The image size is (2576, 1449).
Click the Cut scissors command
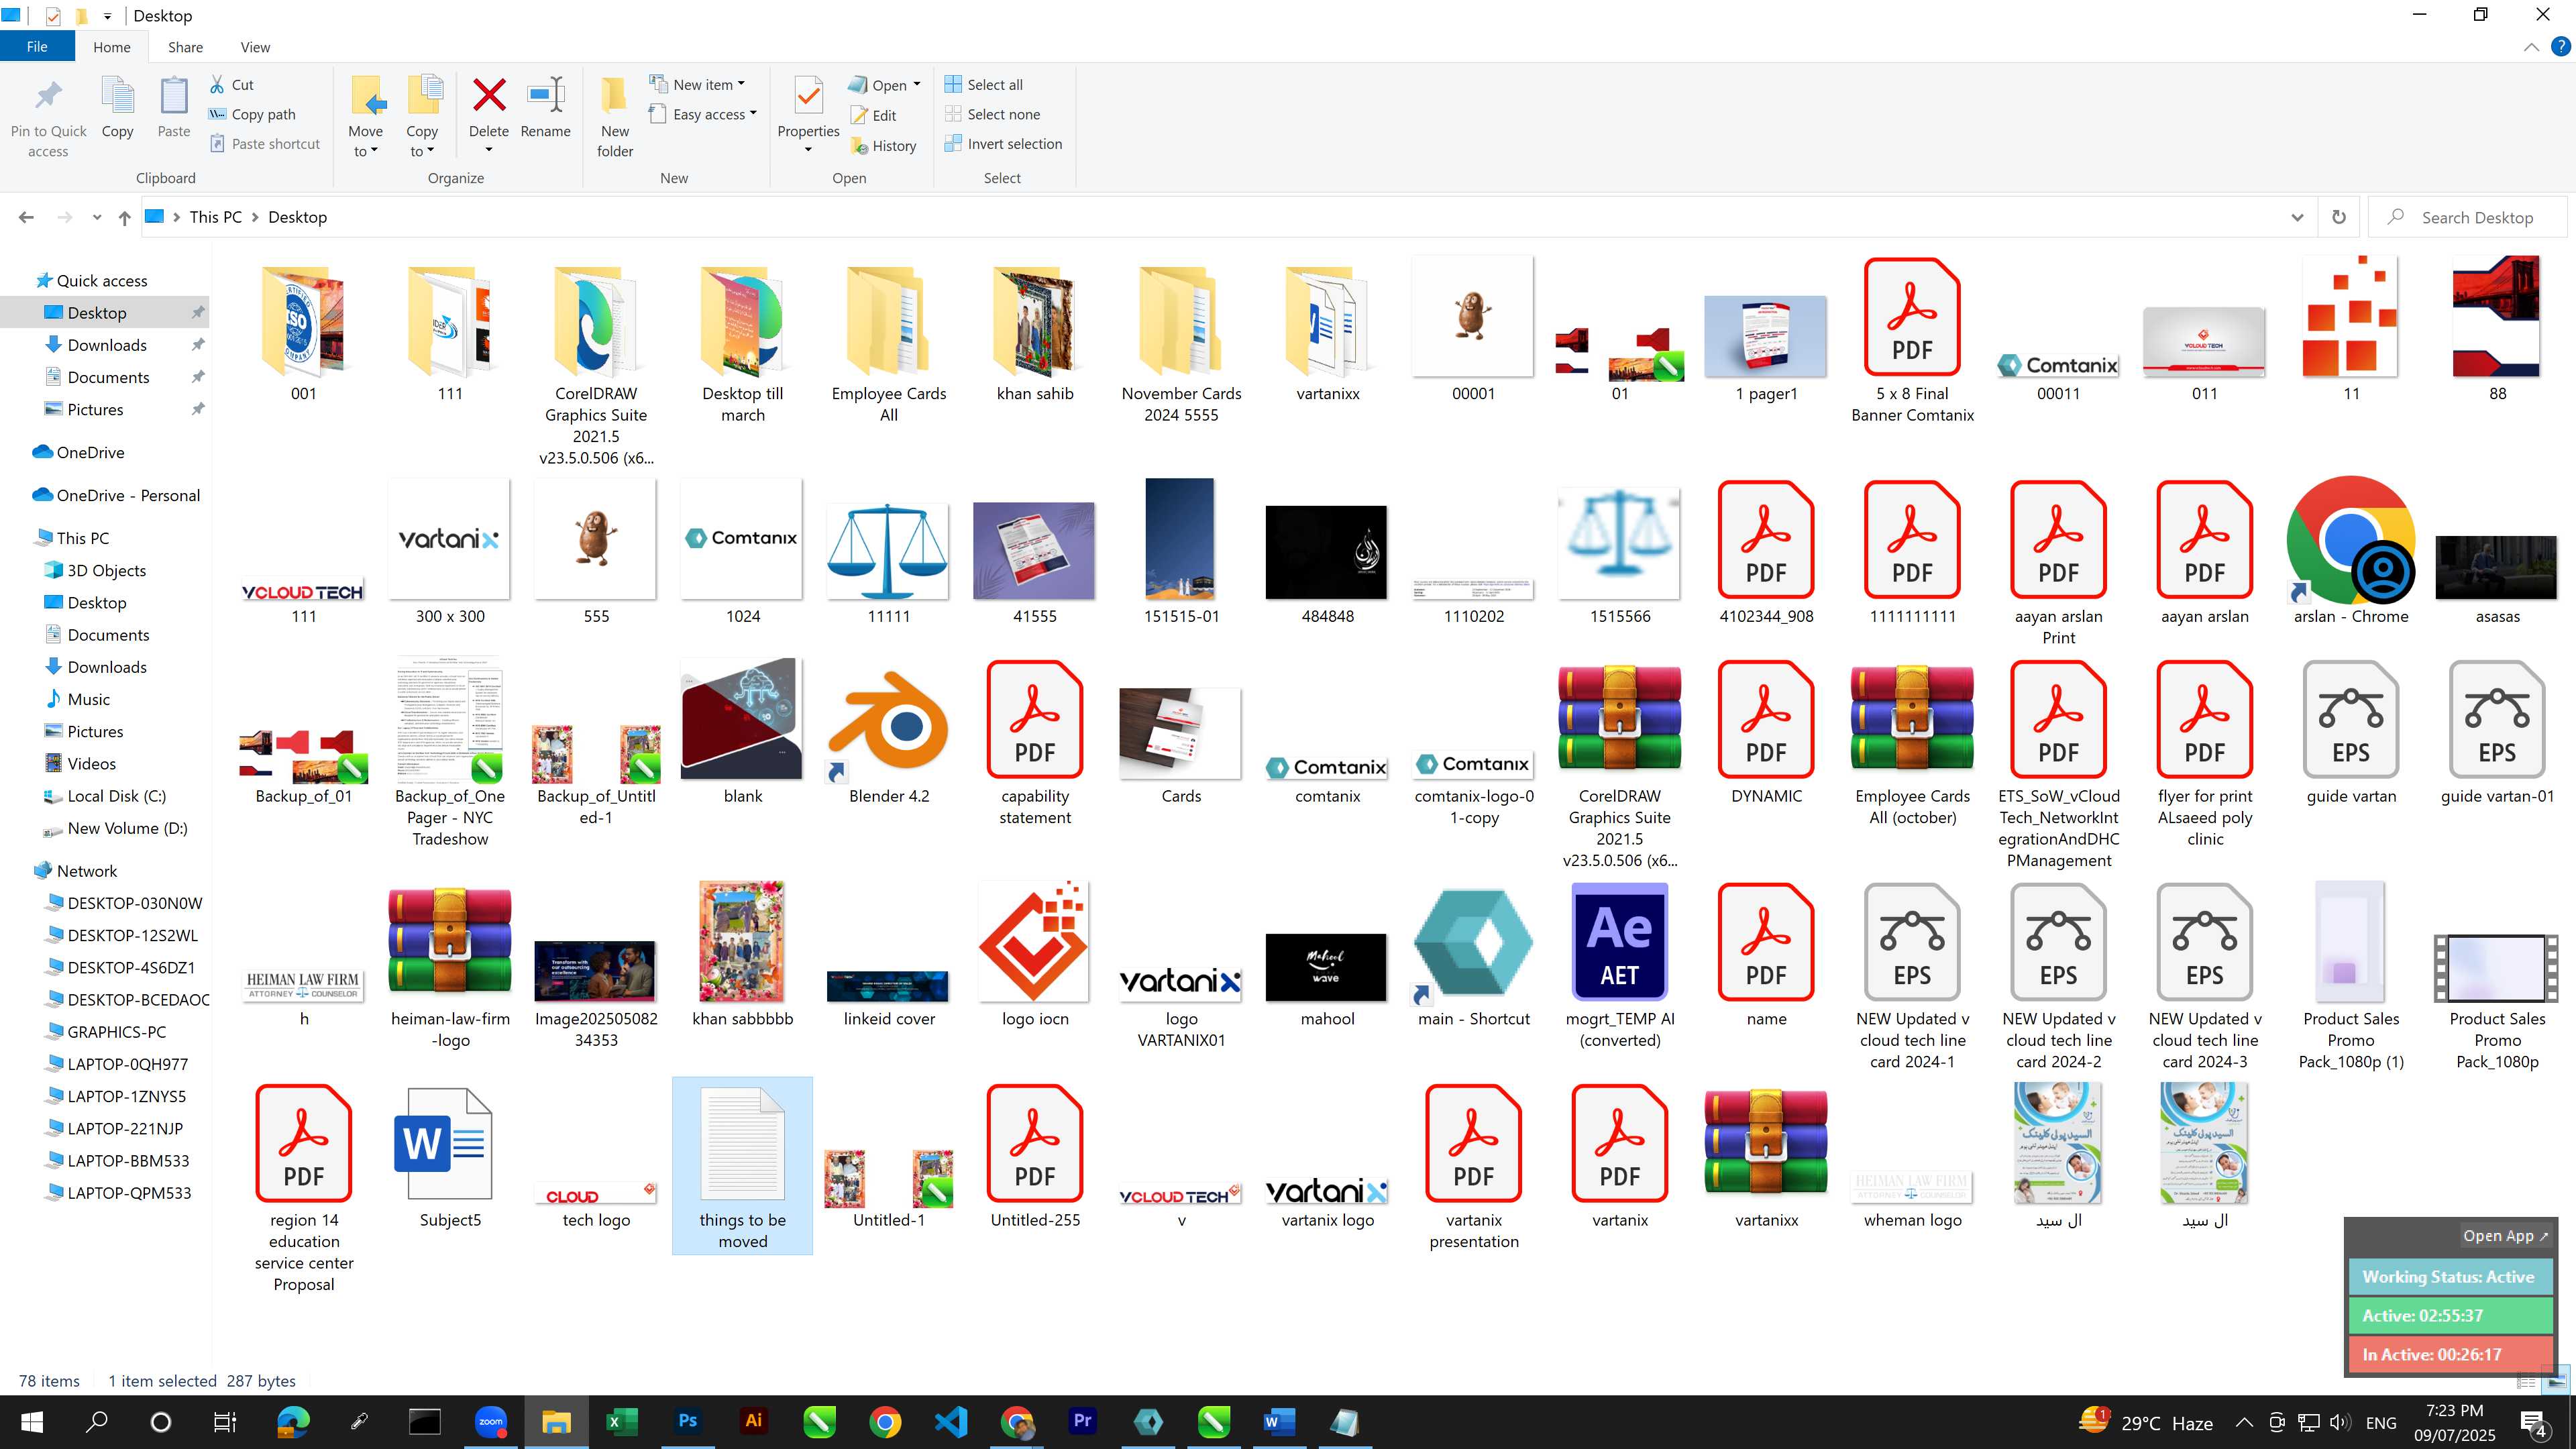232,85
